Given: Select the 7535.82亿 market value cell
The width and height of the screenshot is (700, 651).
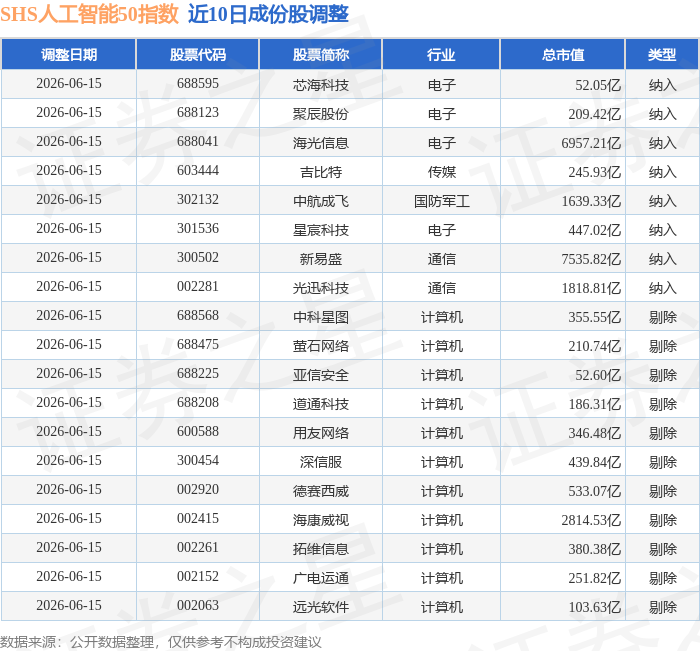Looking at the screenshot, I should tap(591, 259).
